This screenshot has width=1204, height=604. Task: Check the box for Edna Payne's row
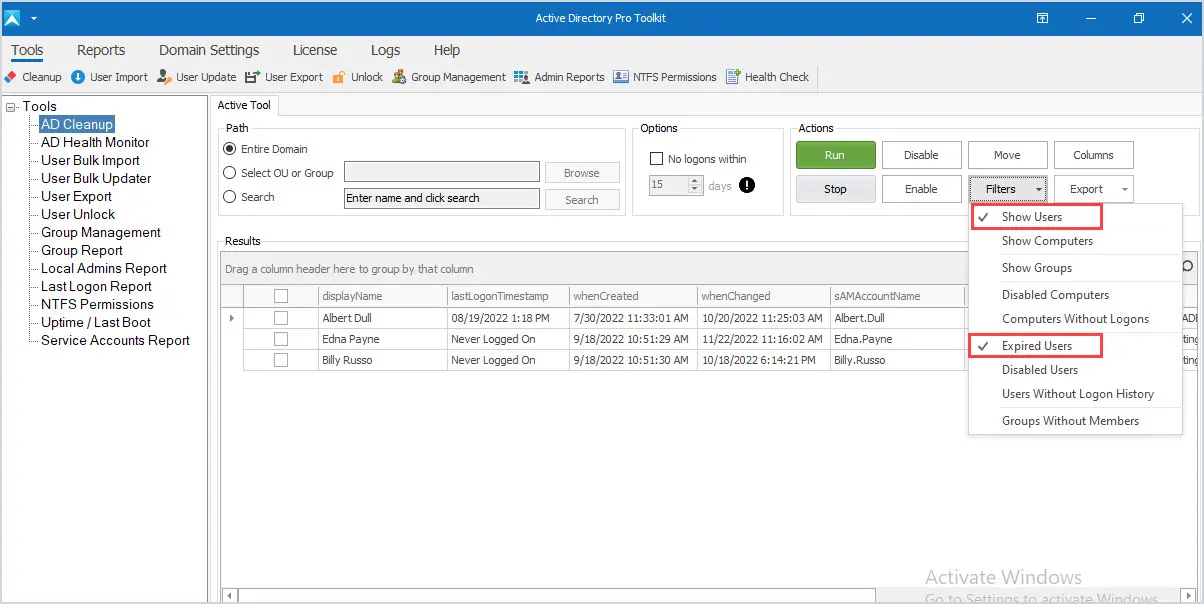click(x=281, y=339)
